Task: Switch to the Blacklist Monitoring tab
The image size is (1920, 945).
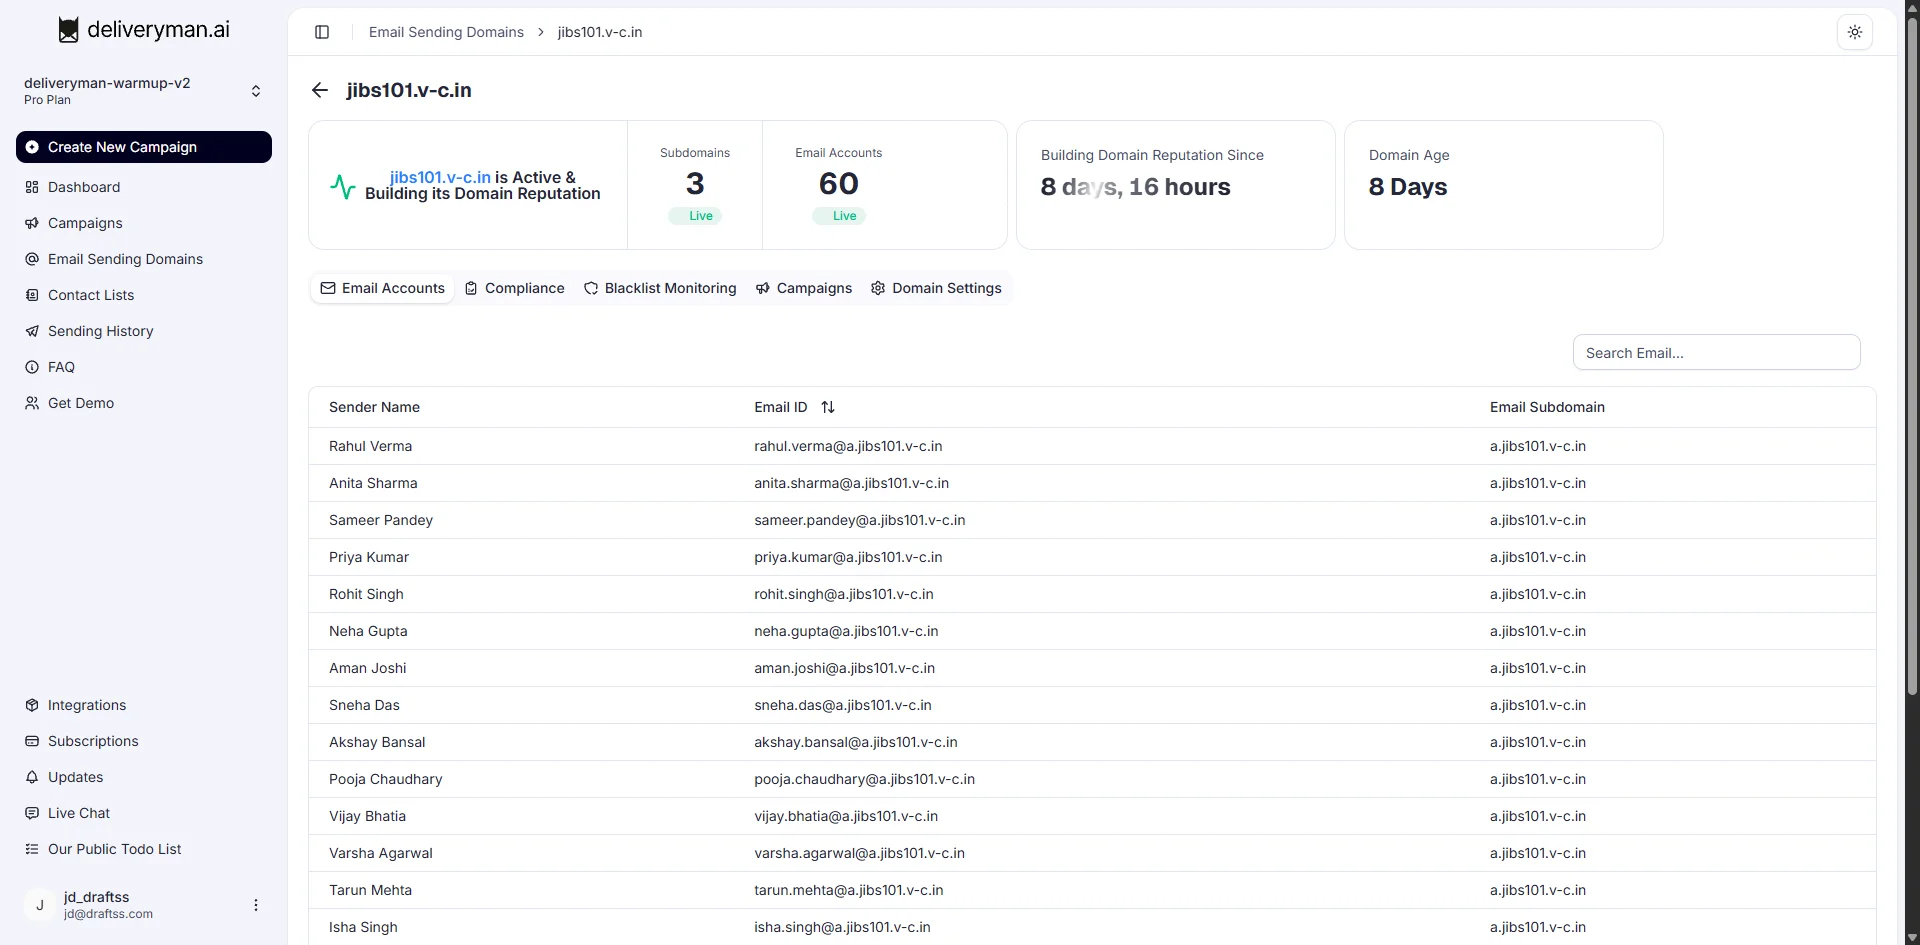Action: pos(661,288)
